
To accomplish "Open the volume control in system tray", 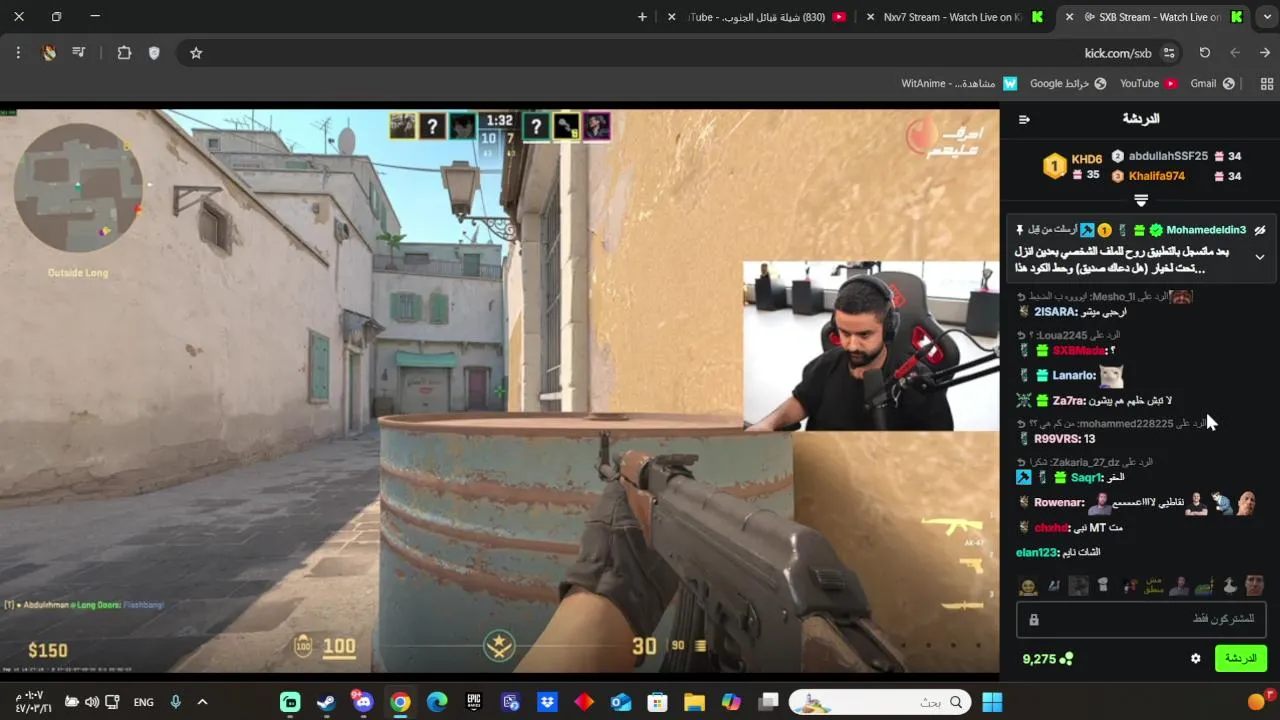I will pos(91,702).
